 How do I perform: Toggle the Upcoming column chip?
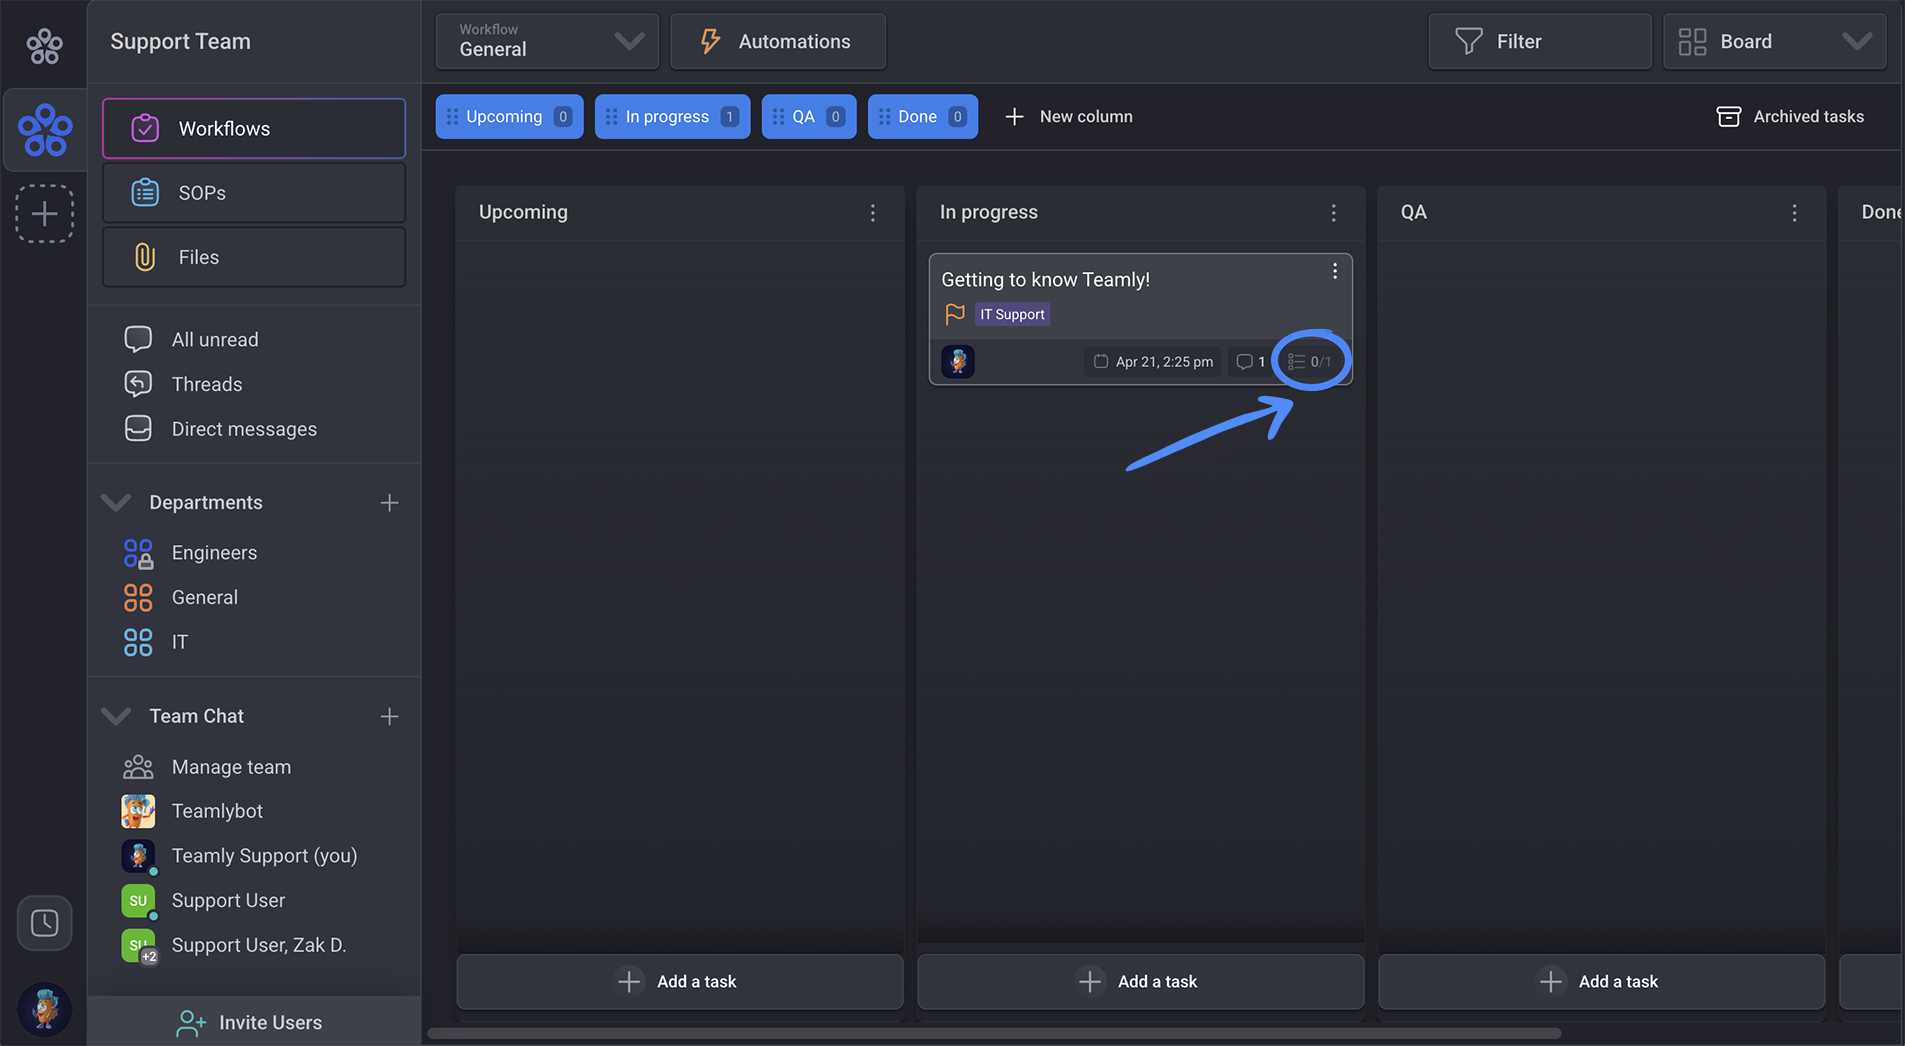pyautogui.click(x=509, y=117)
